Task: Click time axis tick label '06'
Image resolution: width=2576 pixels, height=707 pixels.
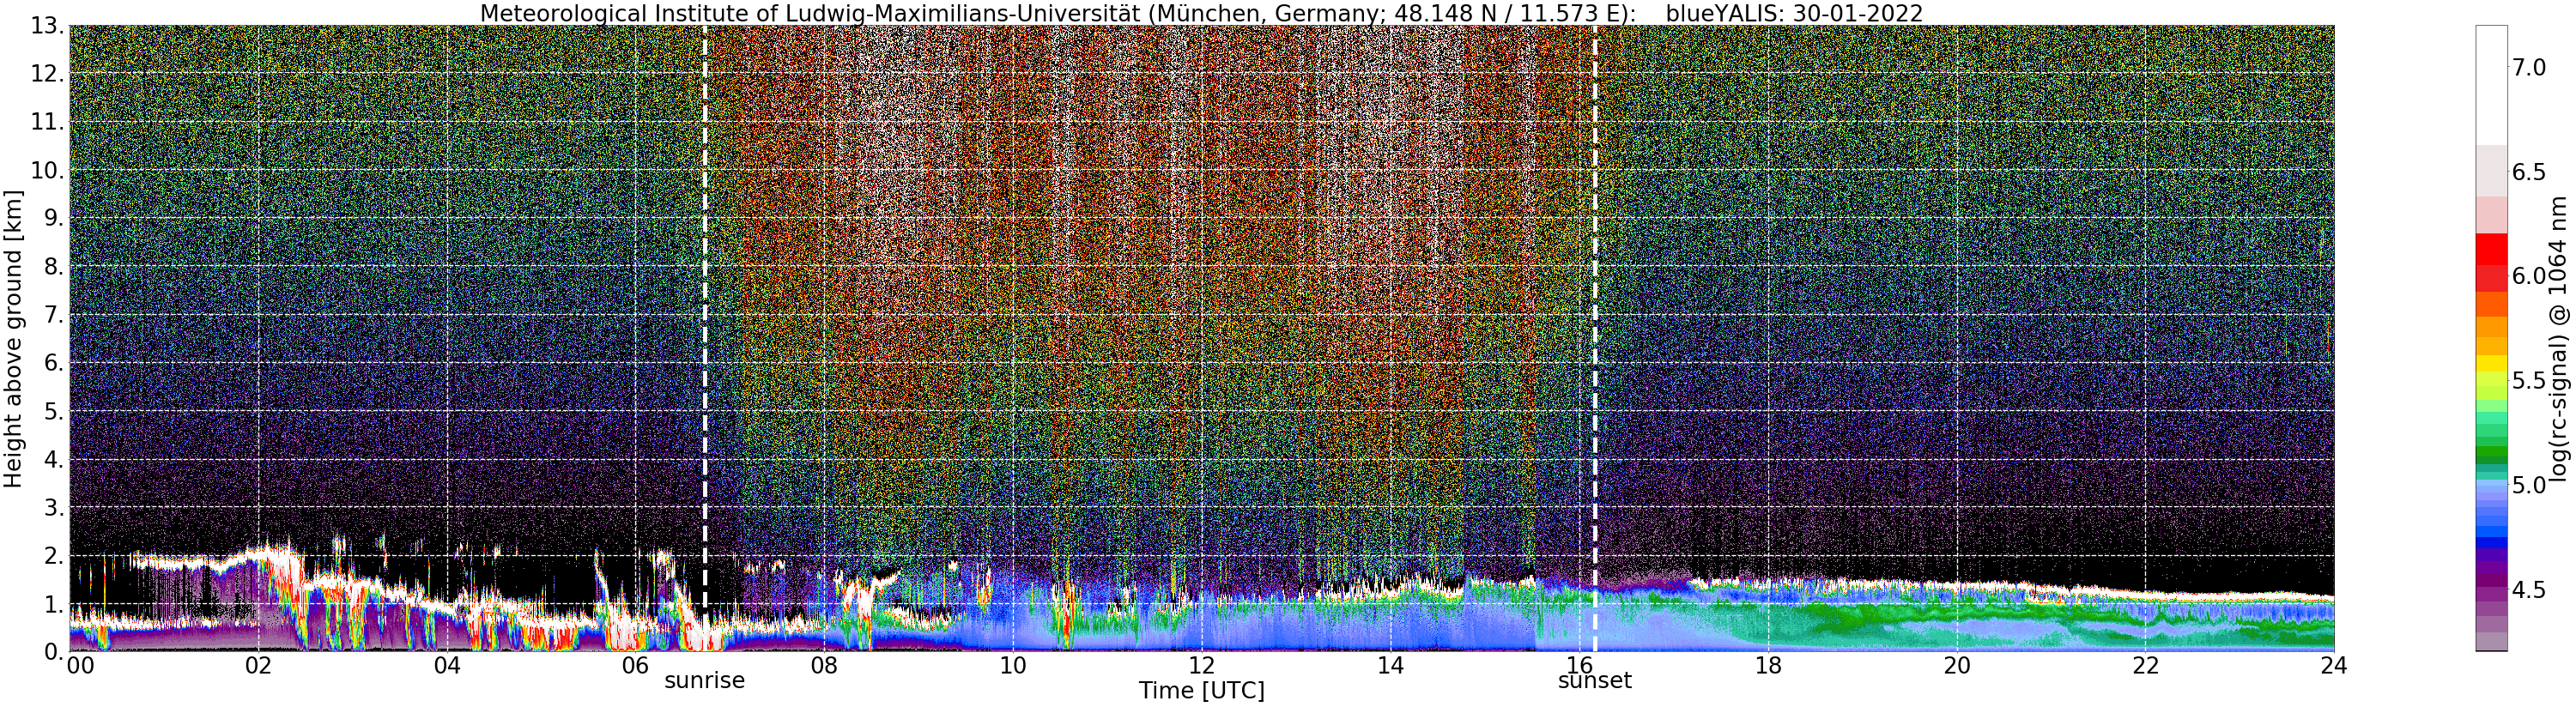Action: pos(636,666)
